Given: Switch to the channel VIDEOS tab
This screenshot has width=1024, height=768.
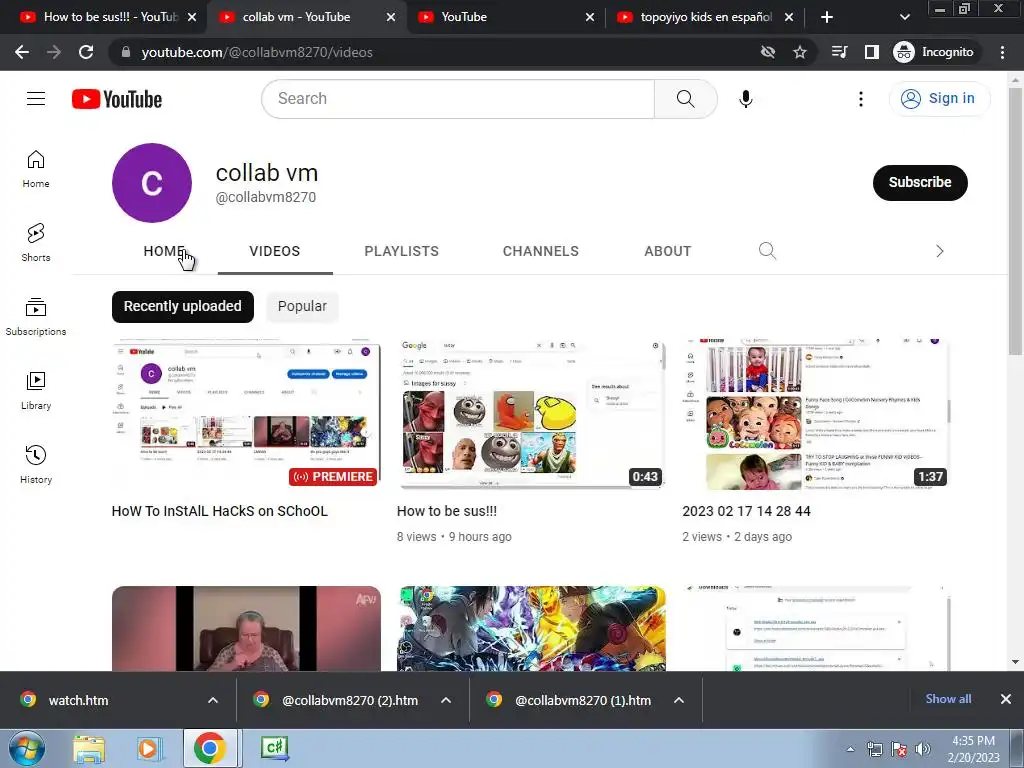Looking at the screenshot, I should point(275,251).
